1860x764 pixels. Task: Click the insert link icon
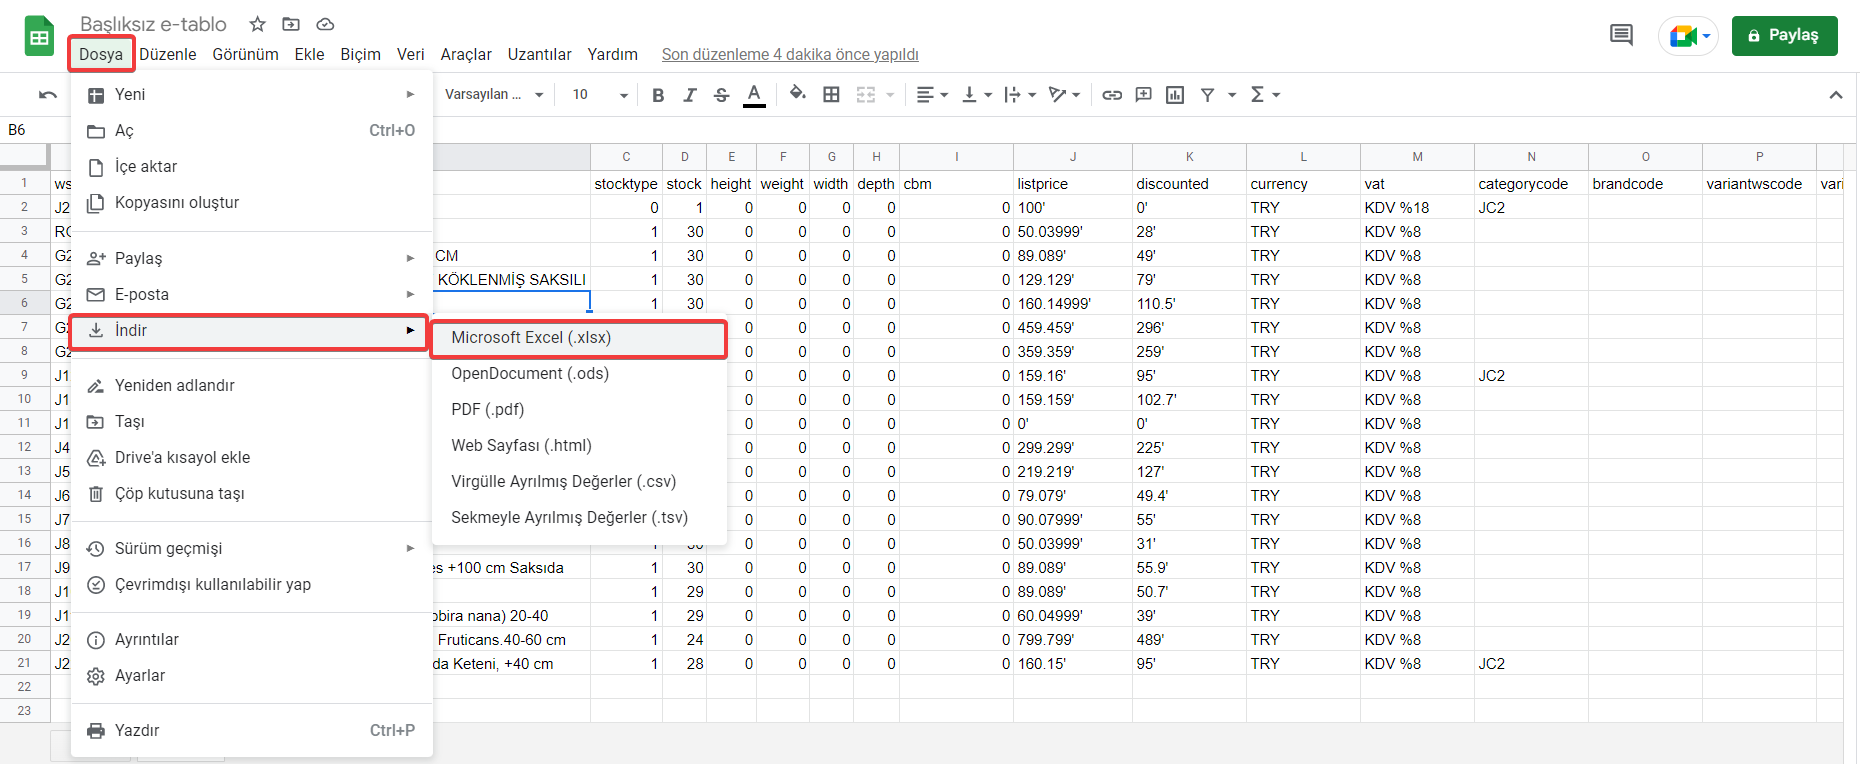point(1112,95)
